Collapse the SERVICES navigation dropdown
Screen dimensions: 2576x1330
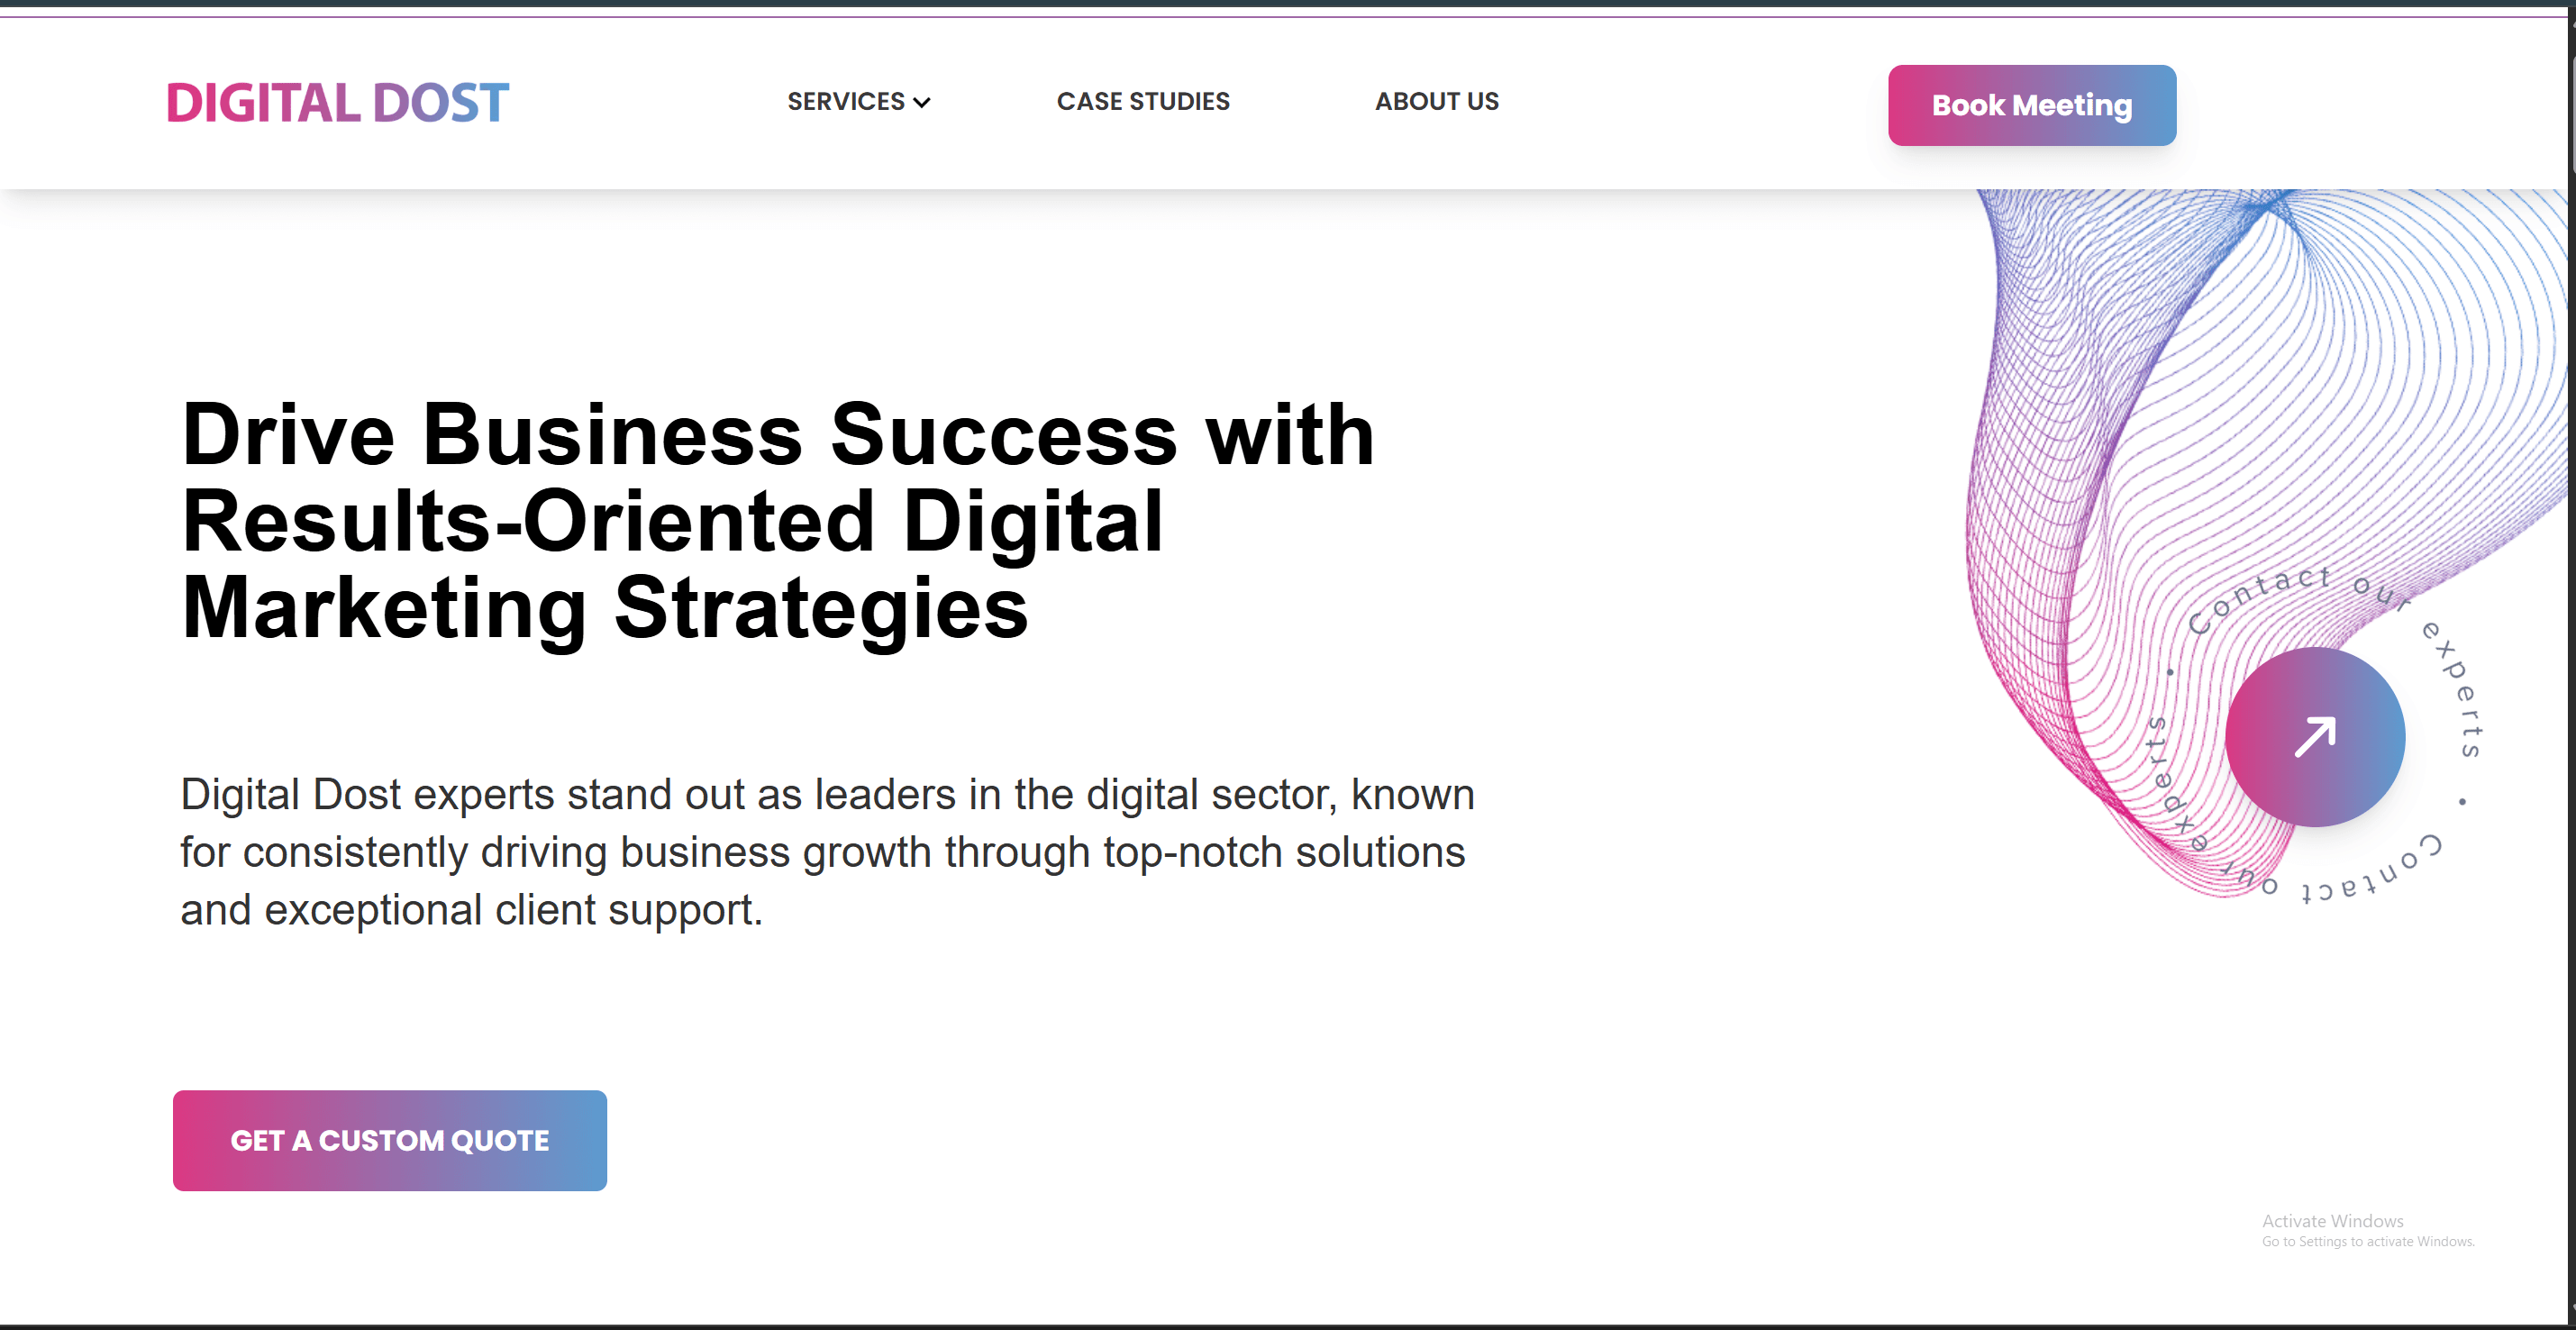(x=858, y=101)
